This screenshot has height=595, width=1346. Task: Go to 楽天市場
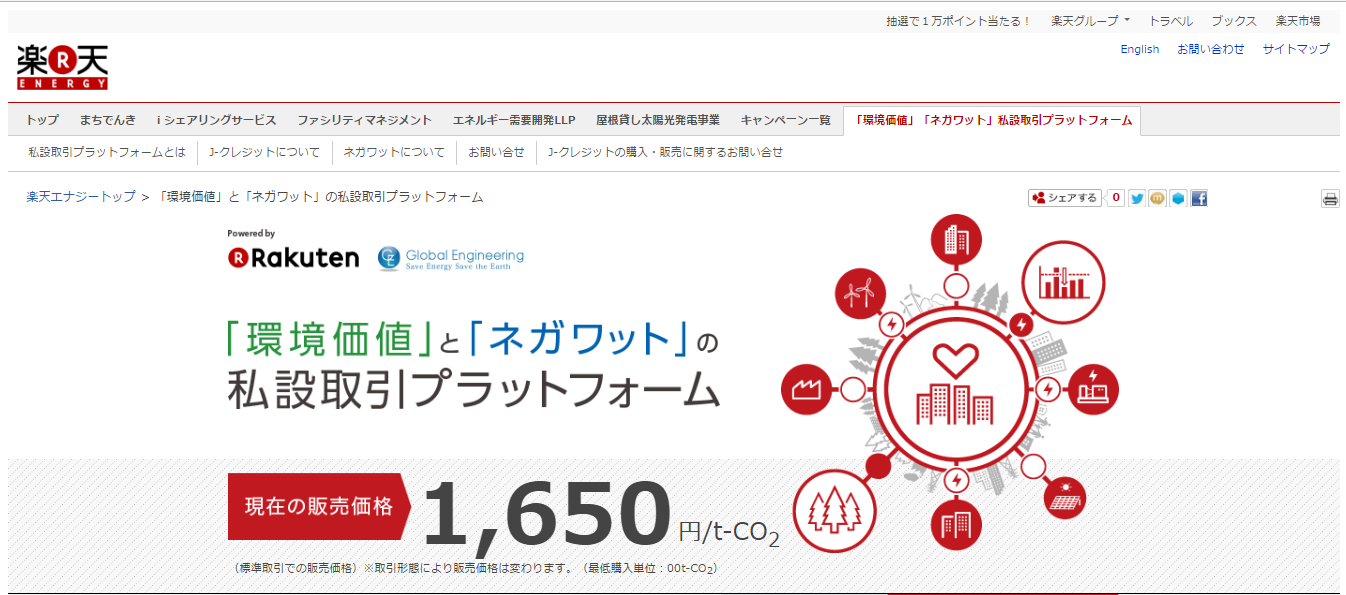(x=1298, y=21)
